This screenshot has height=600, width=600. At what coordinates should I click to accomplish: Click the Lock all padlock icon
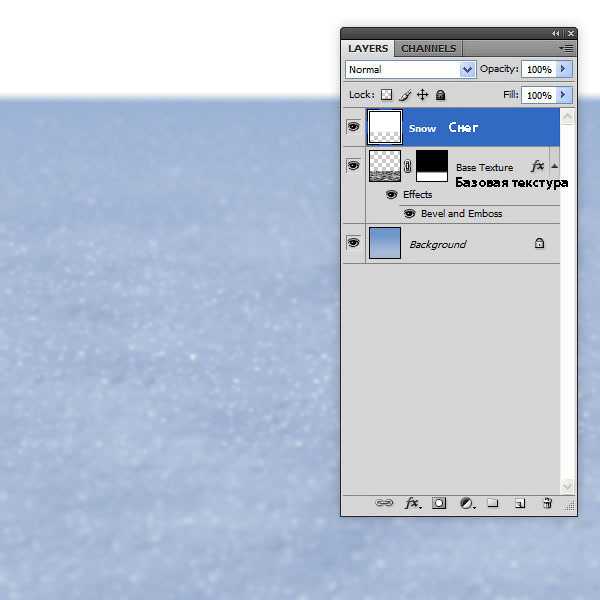pos(440,95)
